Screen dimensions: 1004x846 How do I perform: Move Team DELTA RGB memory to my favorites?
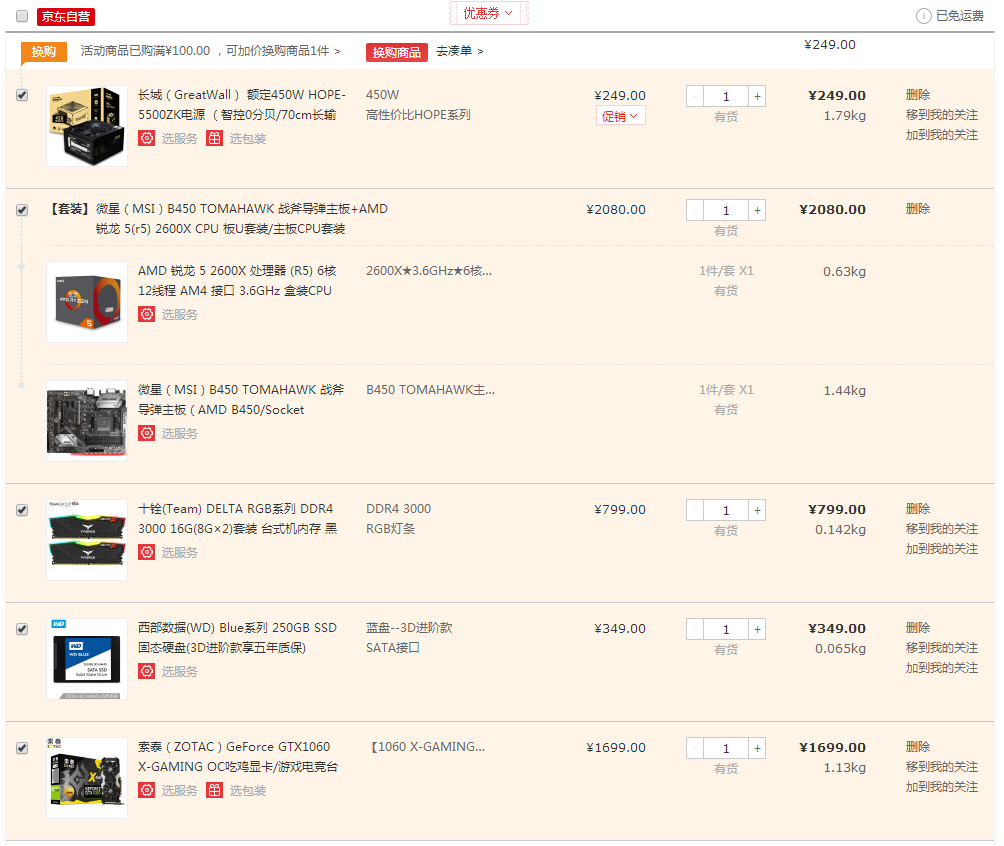(942, 529)
